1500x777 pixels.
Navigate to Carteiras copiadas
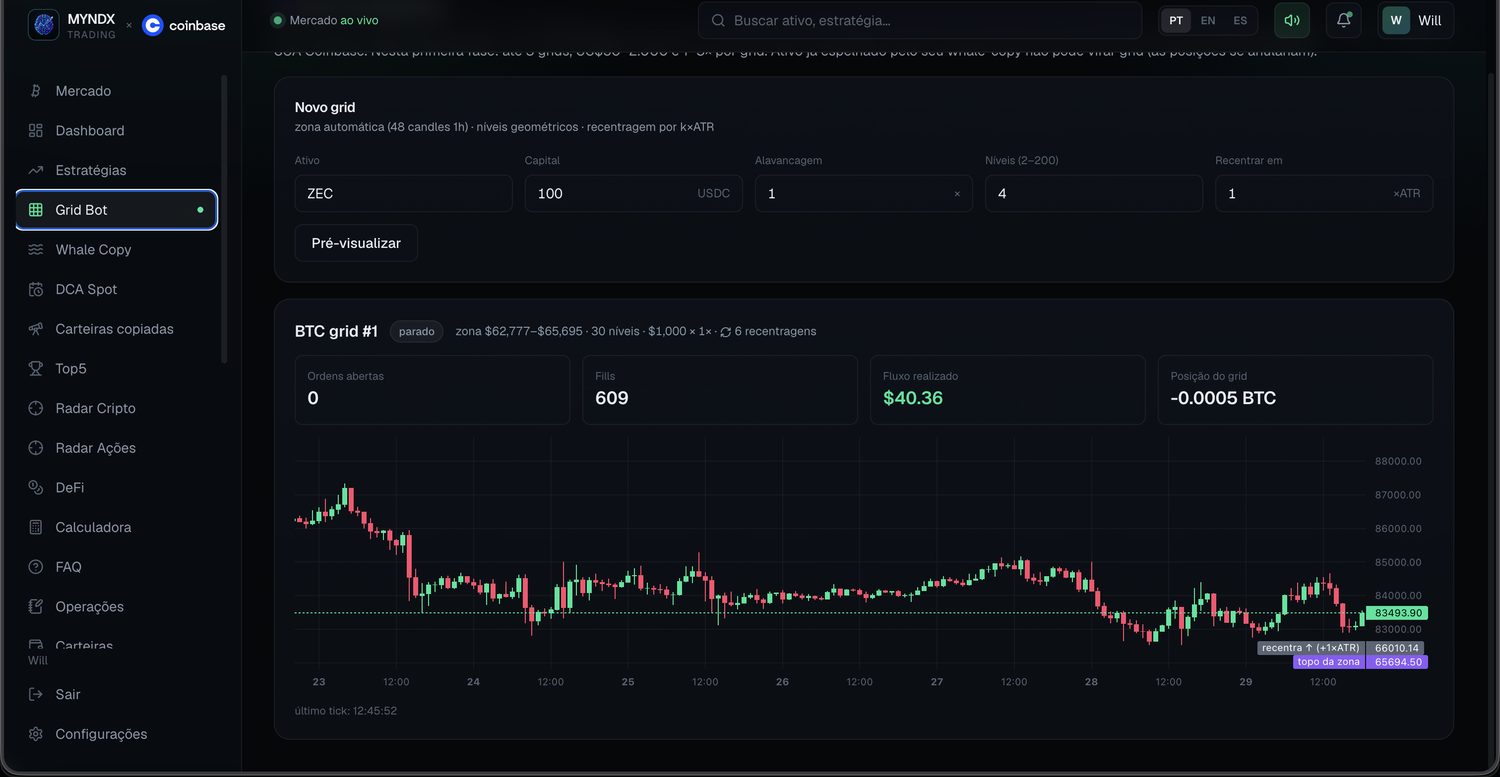(116, 329)
